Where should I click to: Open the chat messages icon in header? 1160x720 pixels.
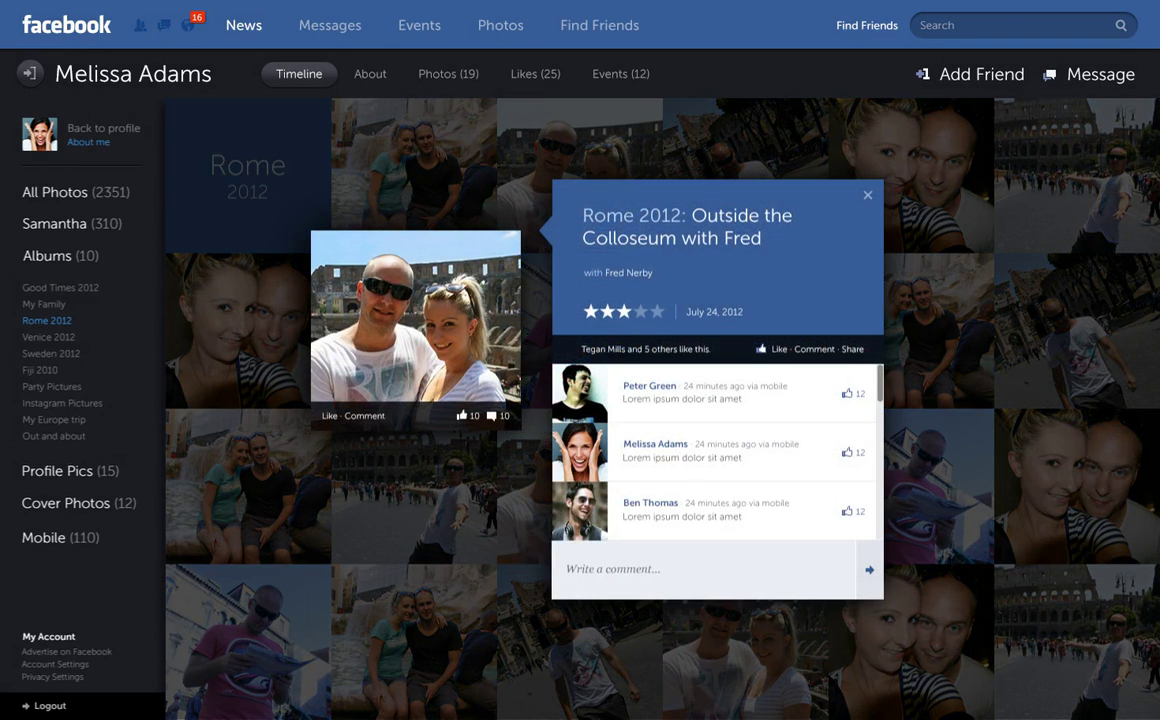164,25
